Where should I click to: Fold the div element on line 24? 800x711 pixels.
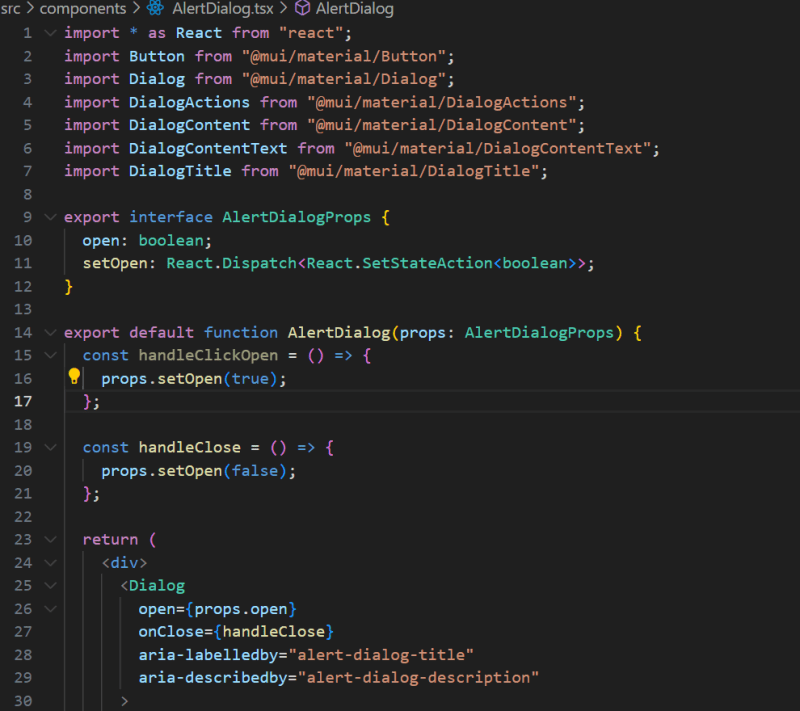tap(51, 563)
